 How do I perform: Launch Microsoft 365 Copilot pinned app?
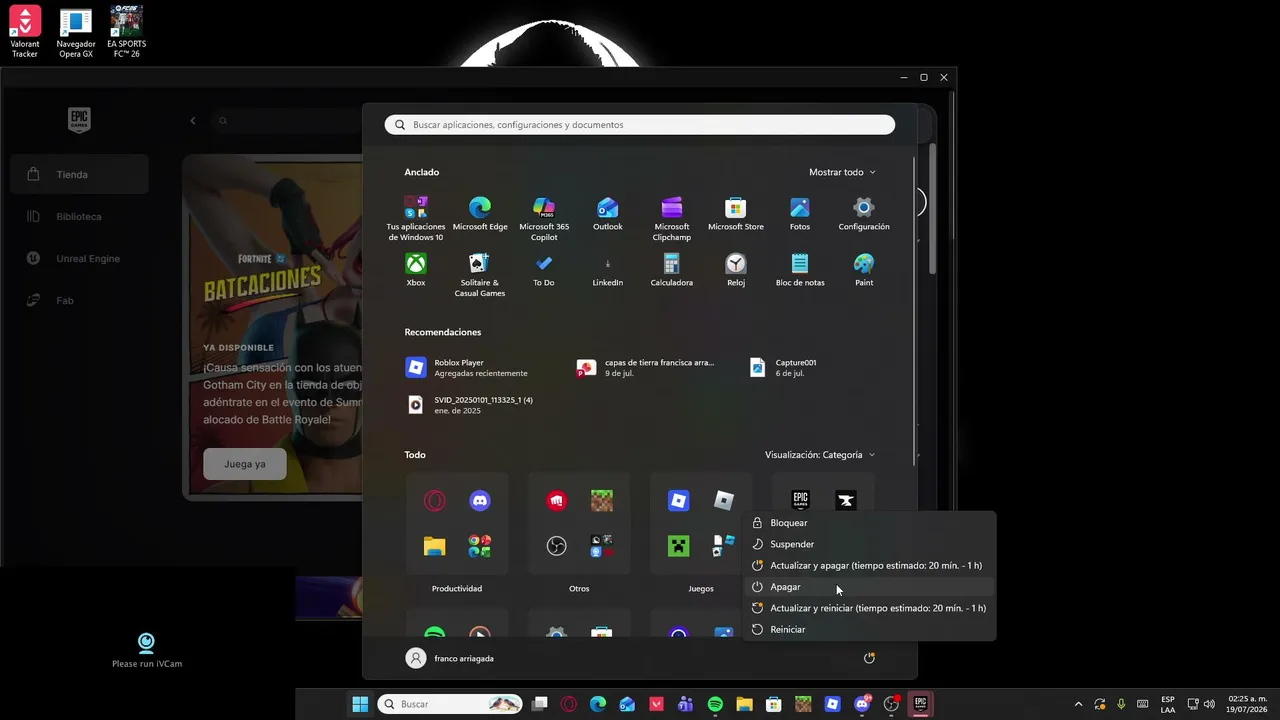pos(544,218)
